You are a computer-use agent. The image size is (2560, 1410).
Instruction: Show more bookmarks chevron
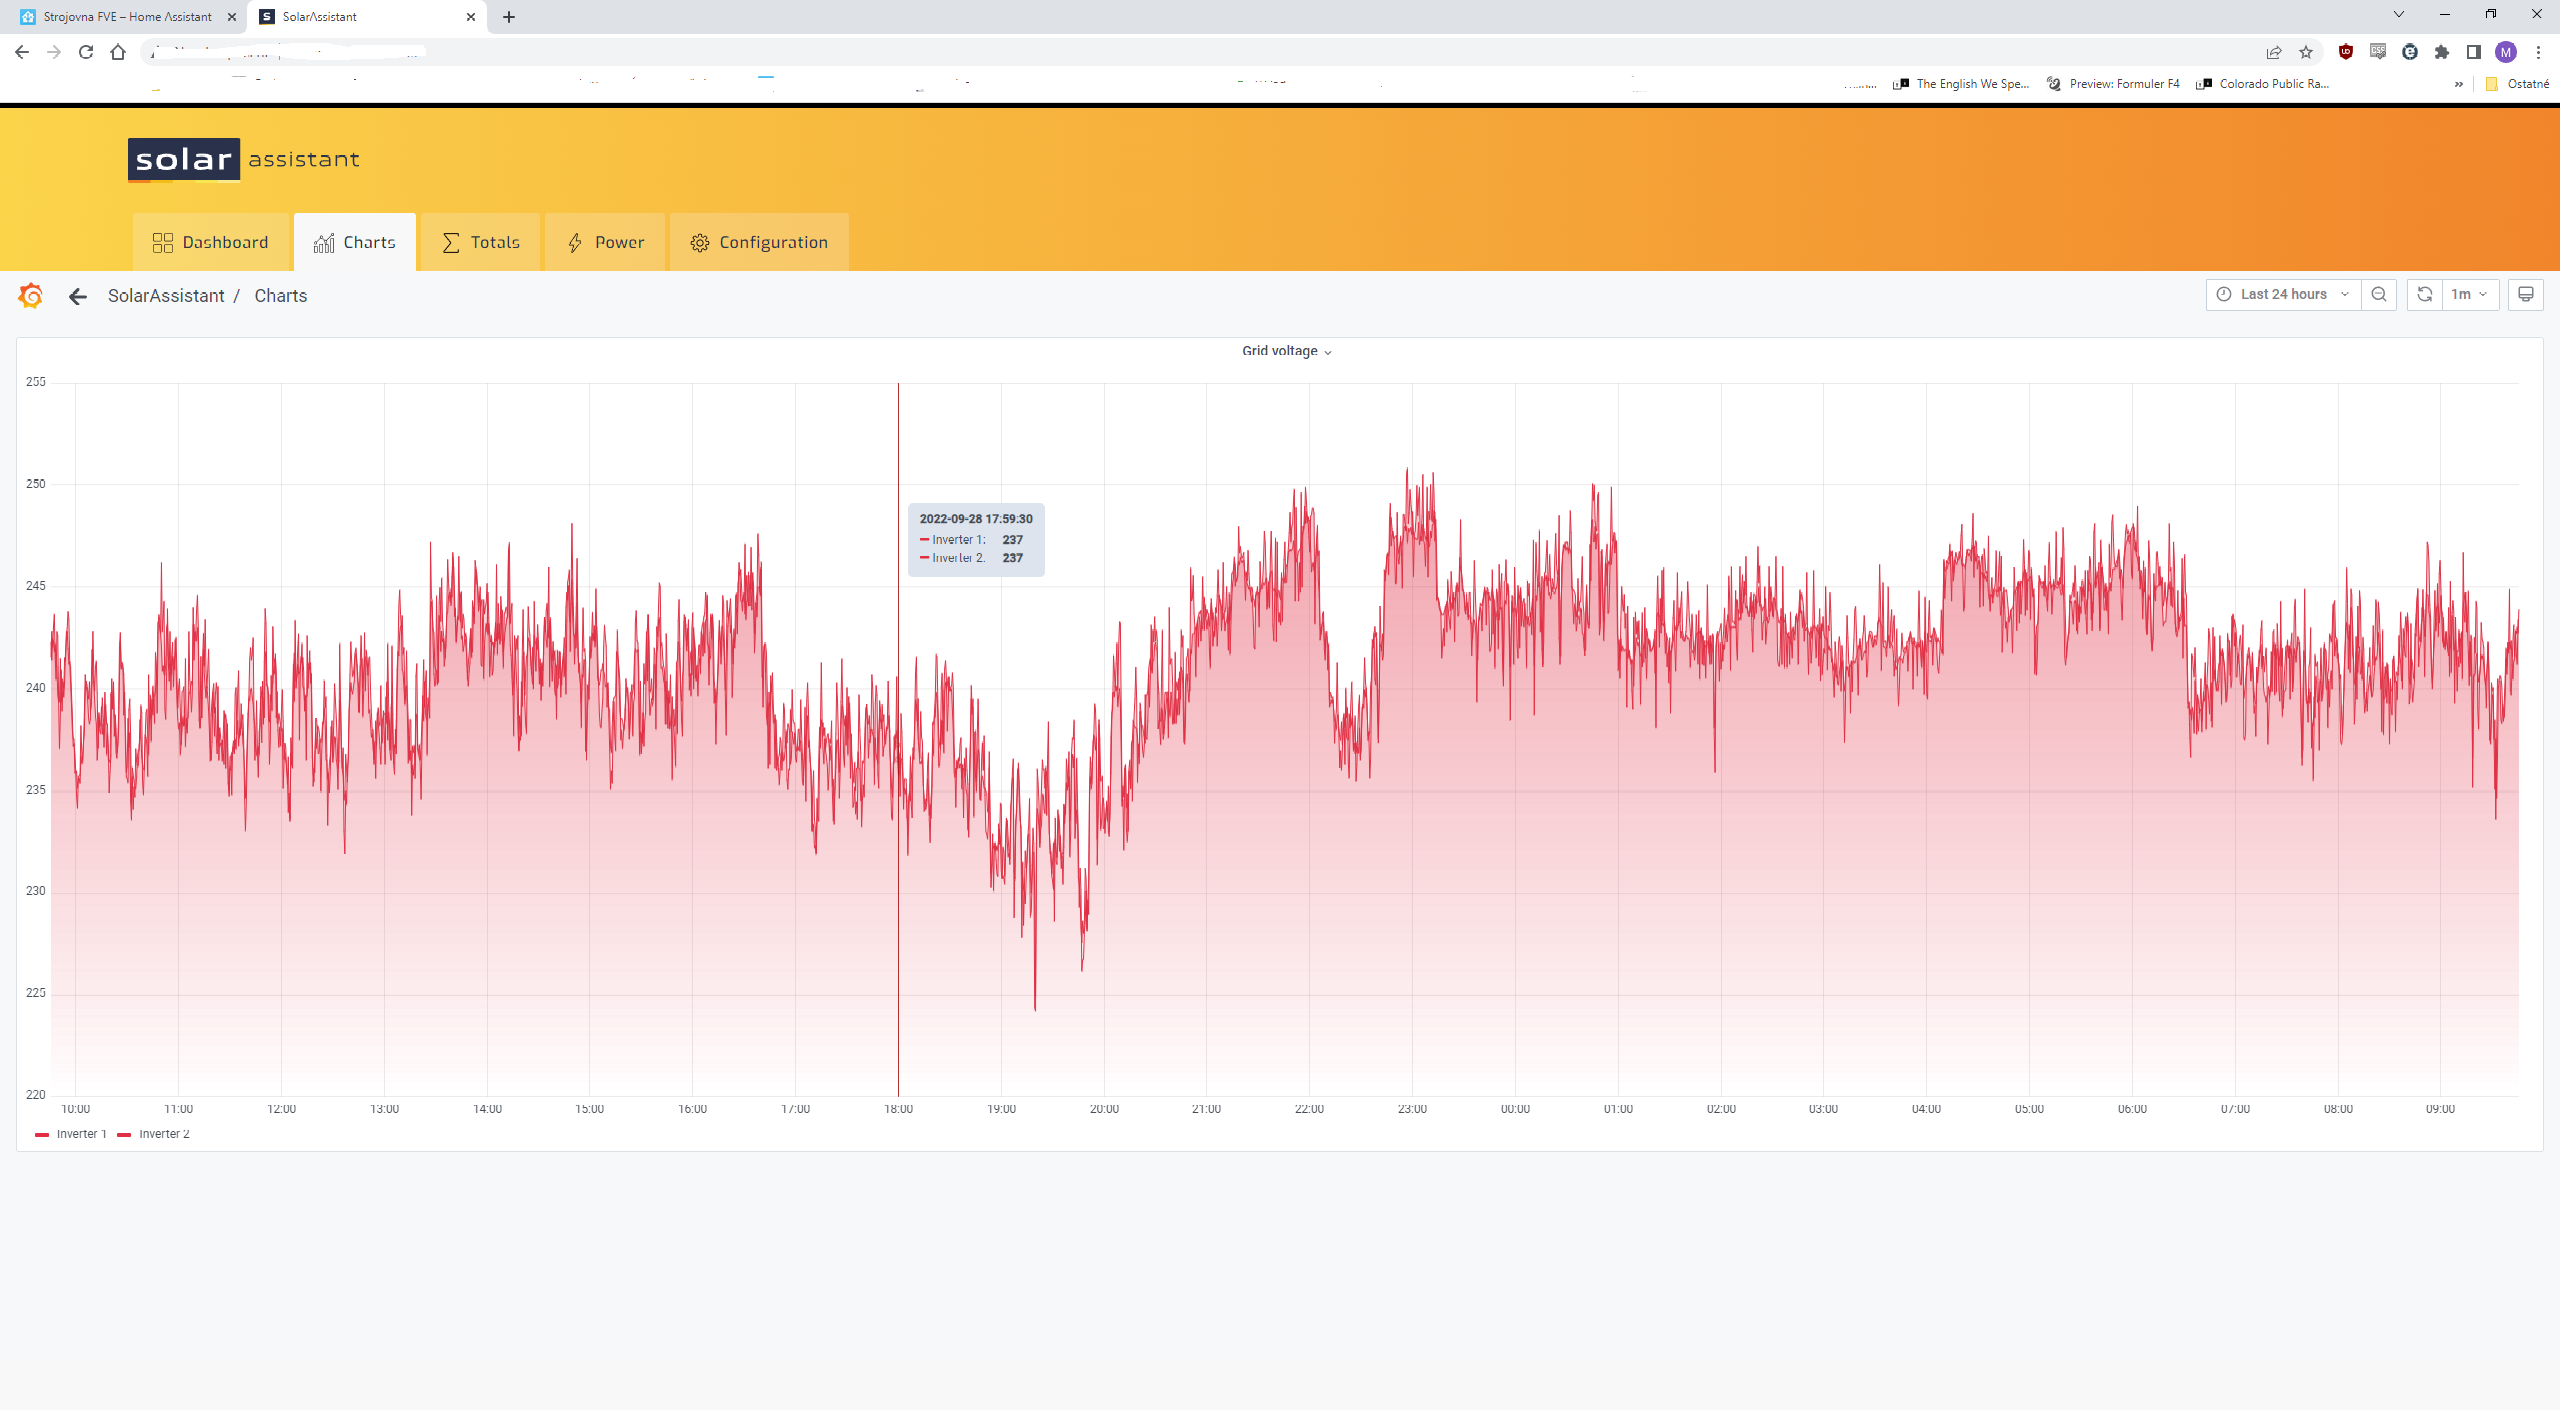coord(2459,84)
